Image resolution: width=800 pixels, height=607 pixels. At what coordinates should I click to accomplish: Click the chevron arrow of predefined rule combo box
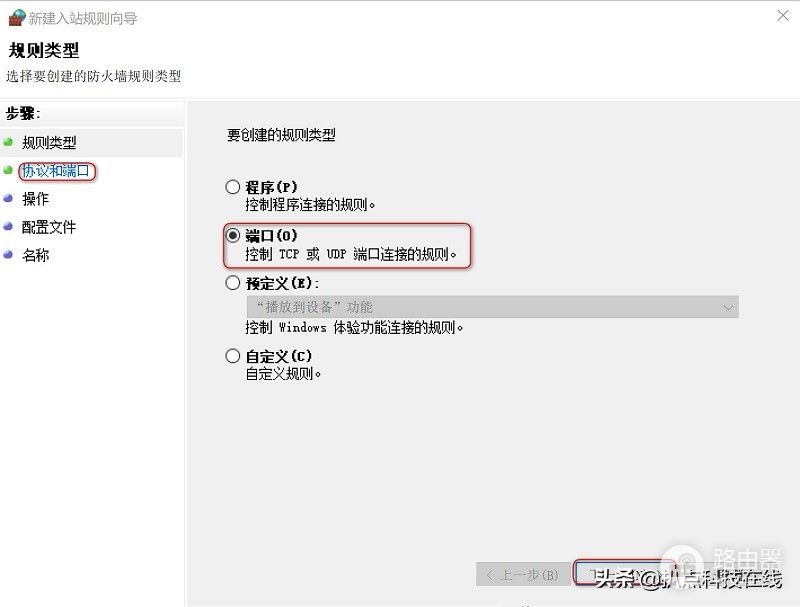pyautogui.click(x=728, y=308)
